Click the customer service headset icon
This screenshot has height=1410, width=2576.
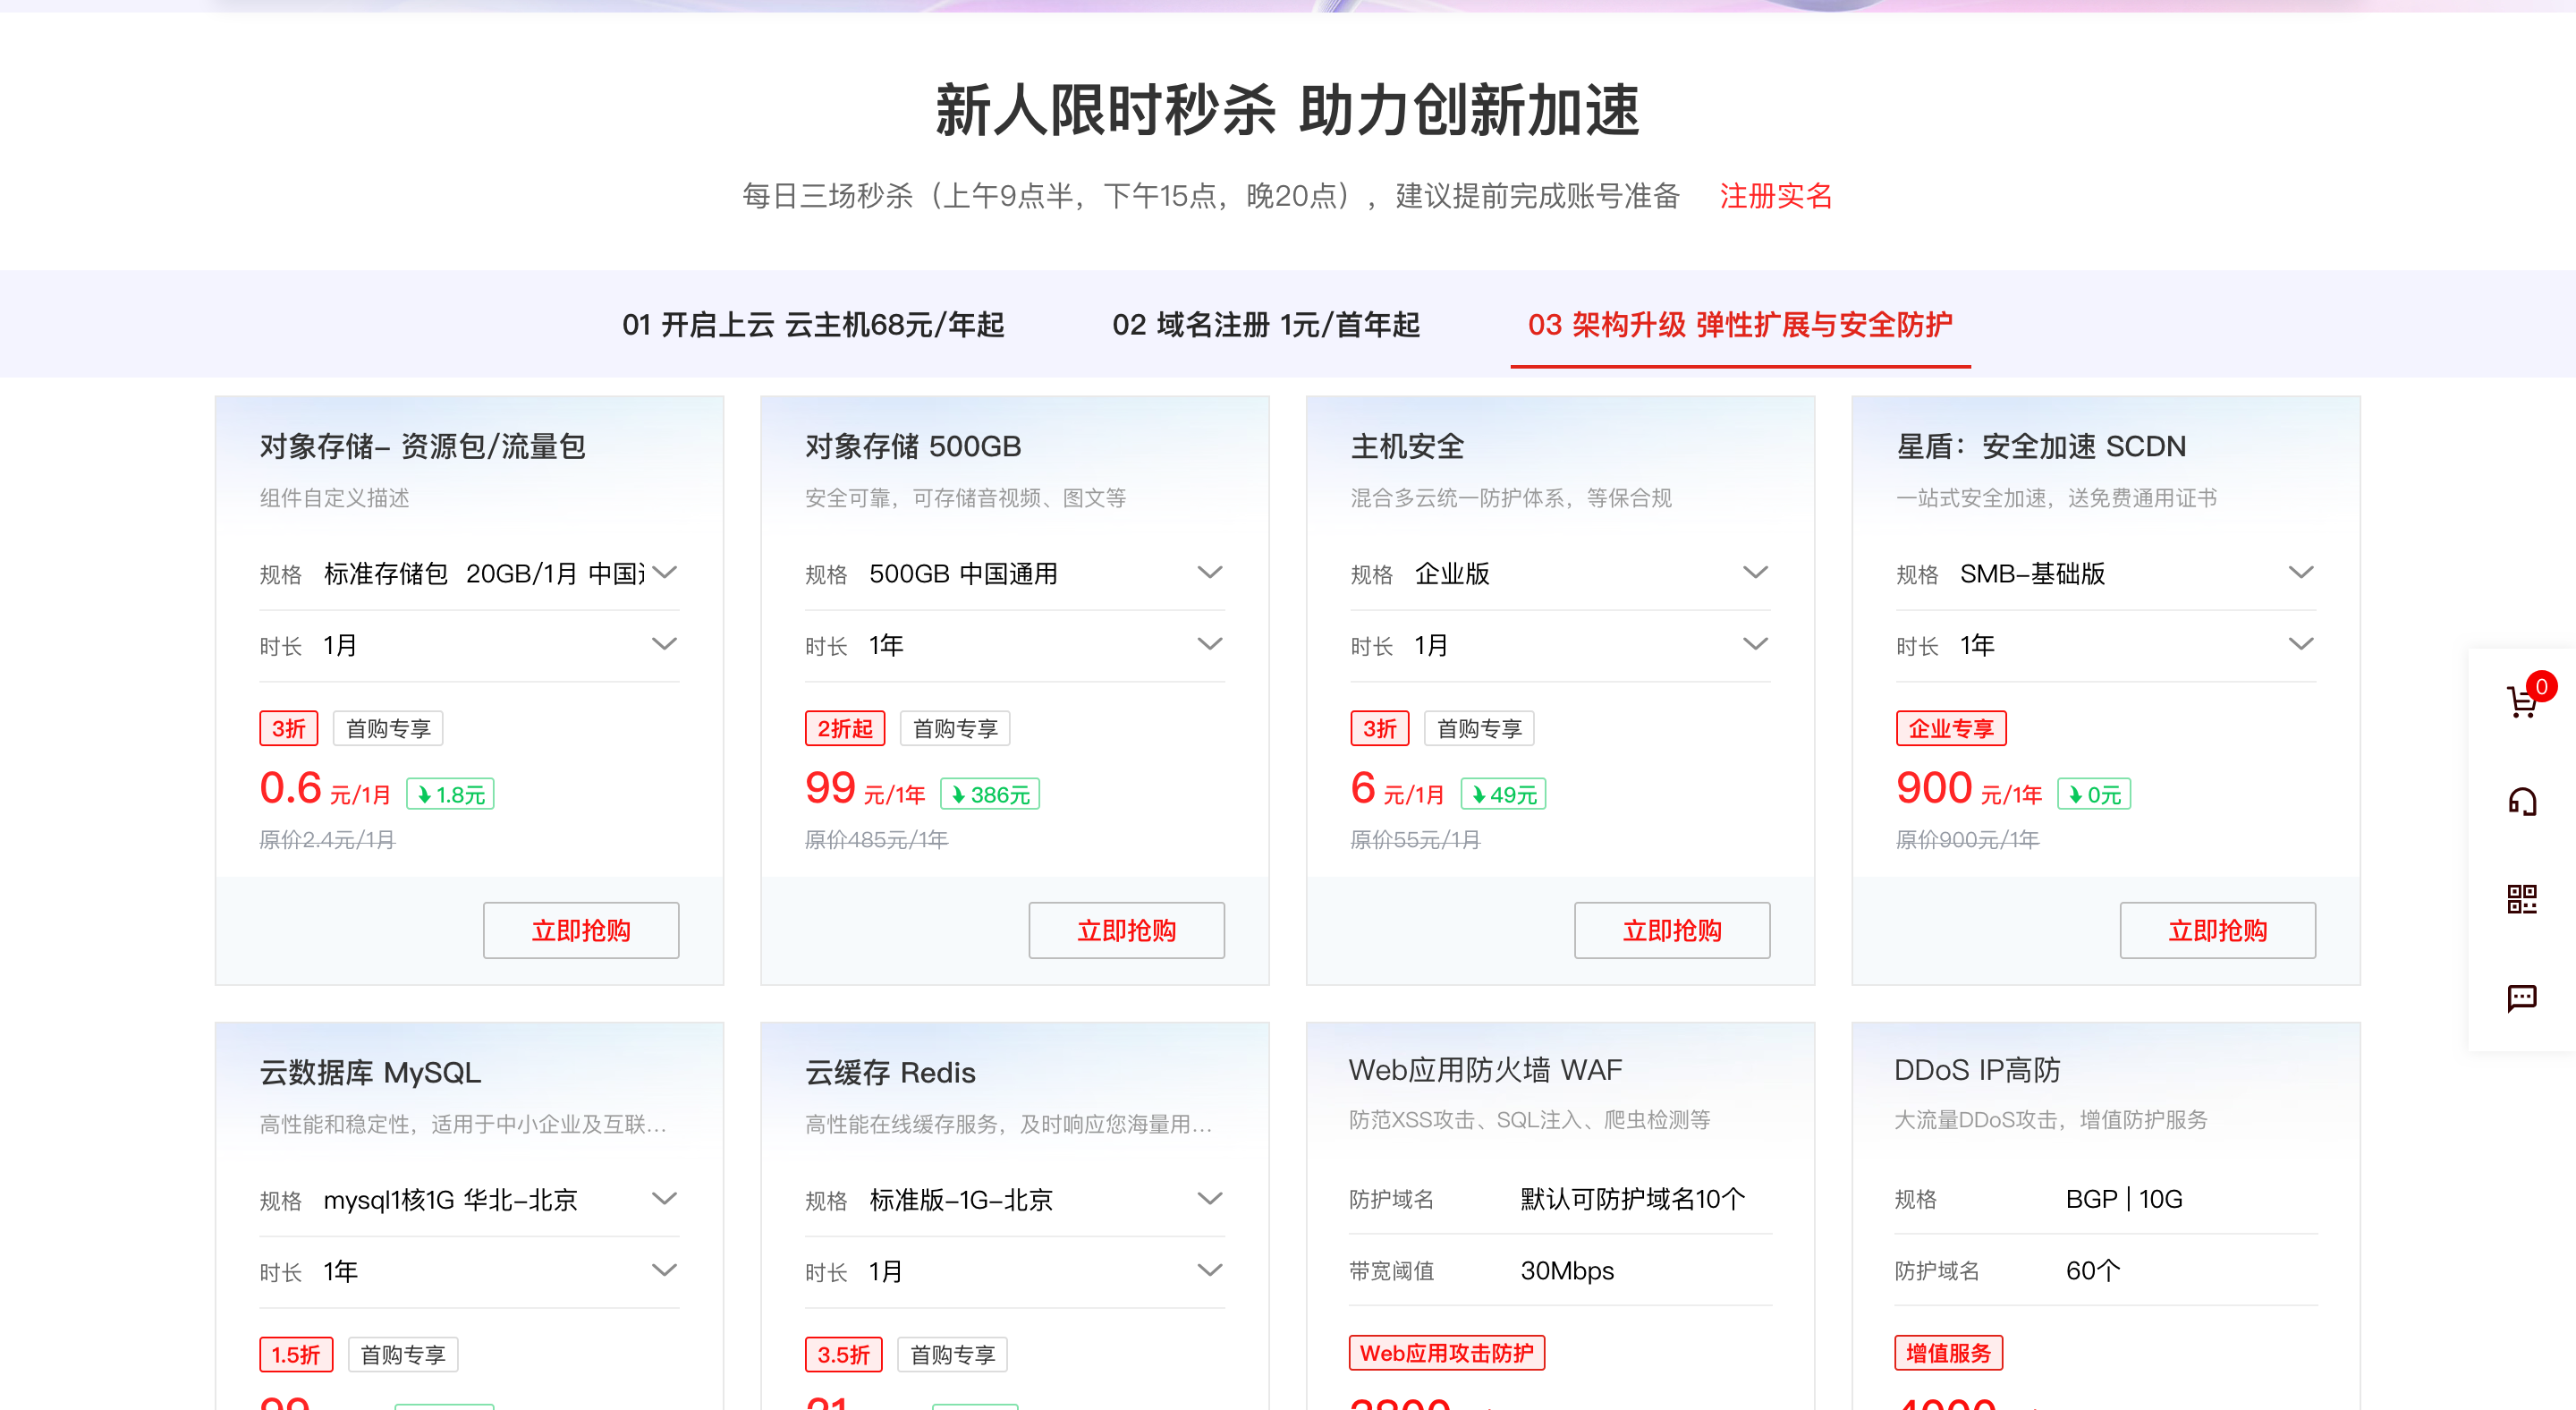coord(2521,801)
